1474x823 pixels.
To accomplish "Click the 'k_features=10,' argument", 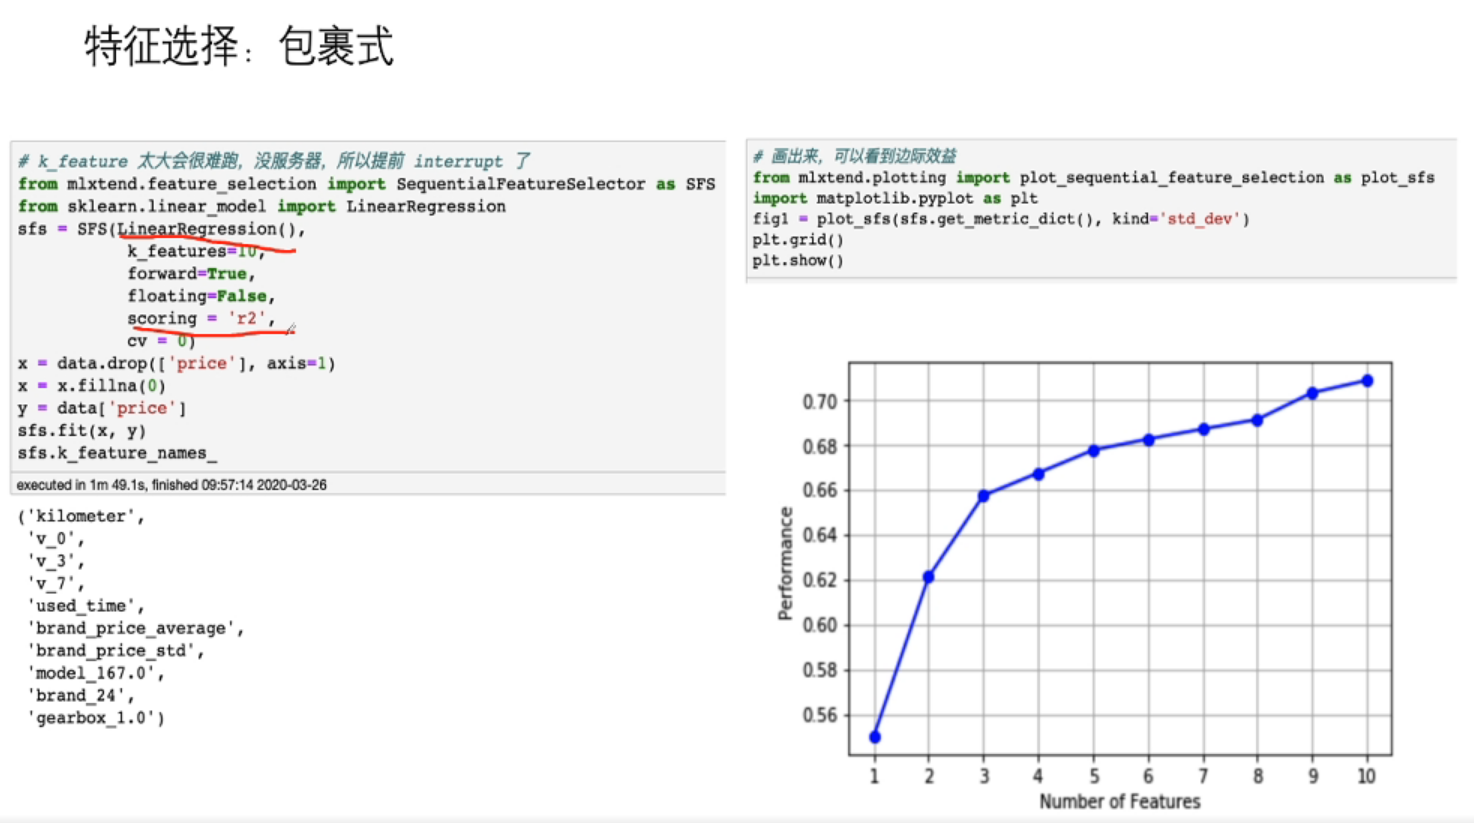I will [196, 251].
